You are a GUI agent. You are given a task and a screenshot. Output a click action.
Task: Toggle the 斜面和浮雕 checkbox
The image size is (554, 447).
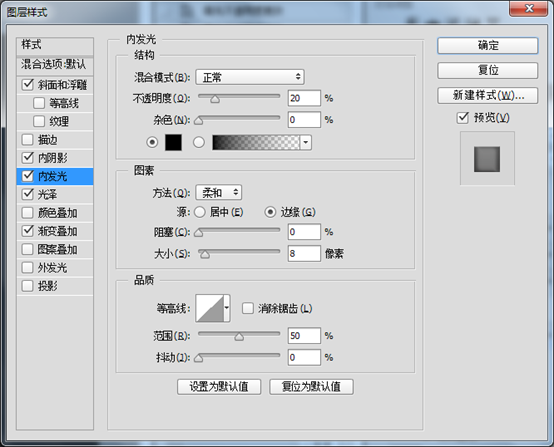28,84
